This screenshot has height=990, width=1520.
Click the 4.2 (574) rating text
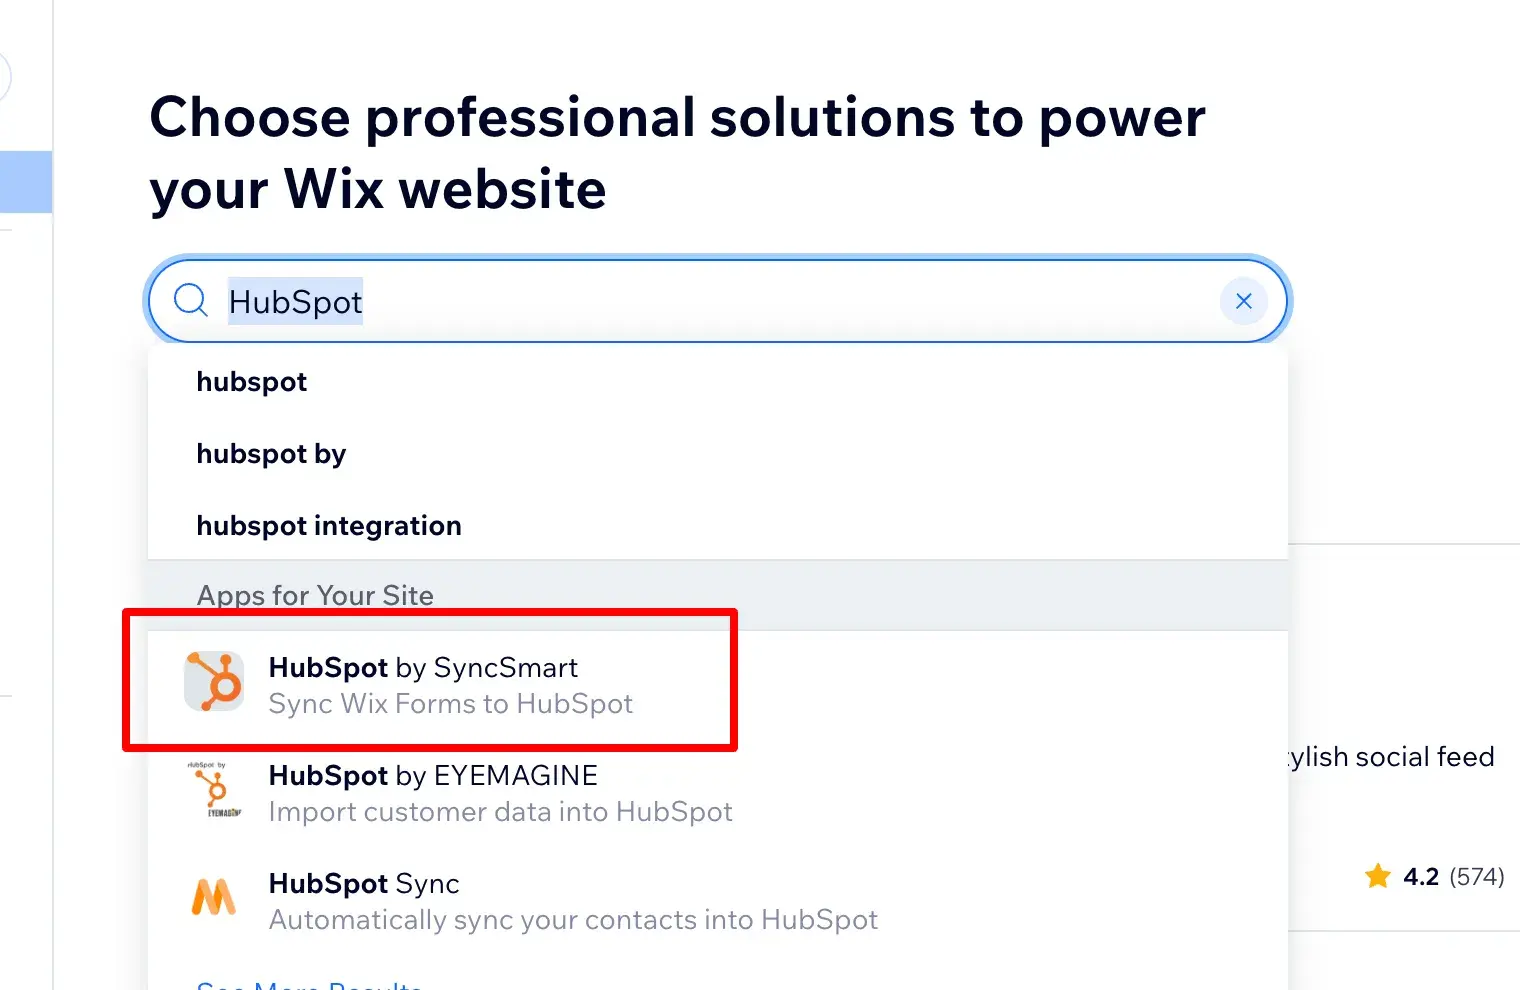1453,877
